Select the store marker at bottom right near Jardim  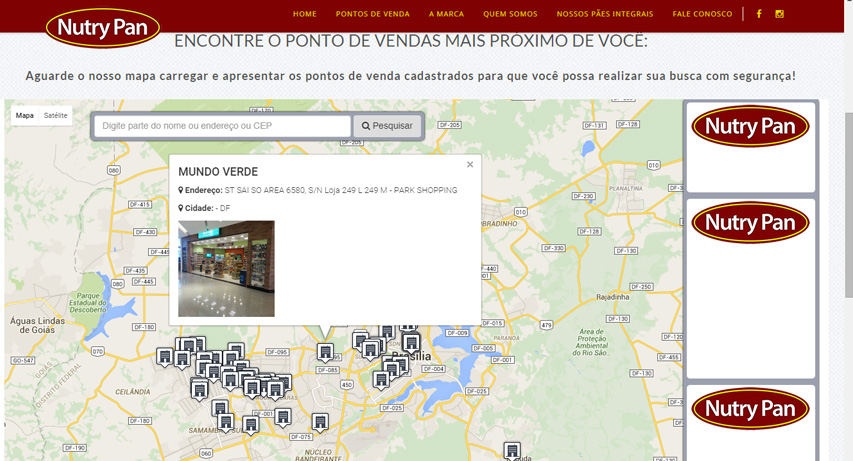click(x=511, y=451)
